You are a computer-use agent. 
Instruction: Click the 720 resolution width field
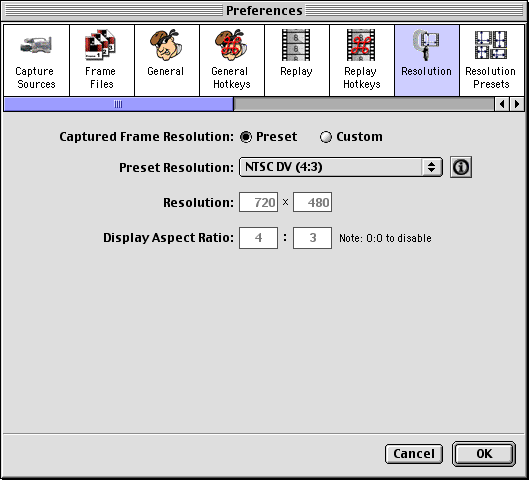(258, 202)
